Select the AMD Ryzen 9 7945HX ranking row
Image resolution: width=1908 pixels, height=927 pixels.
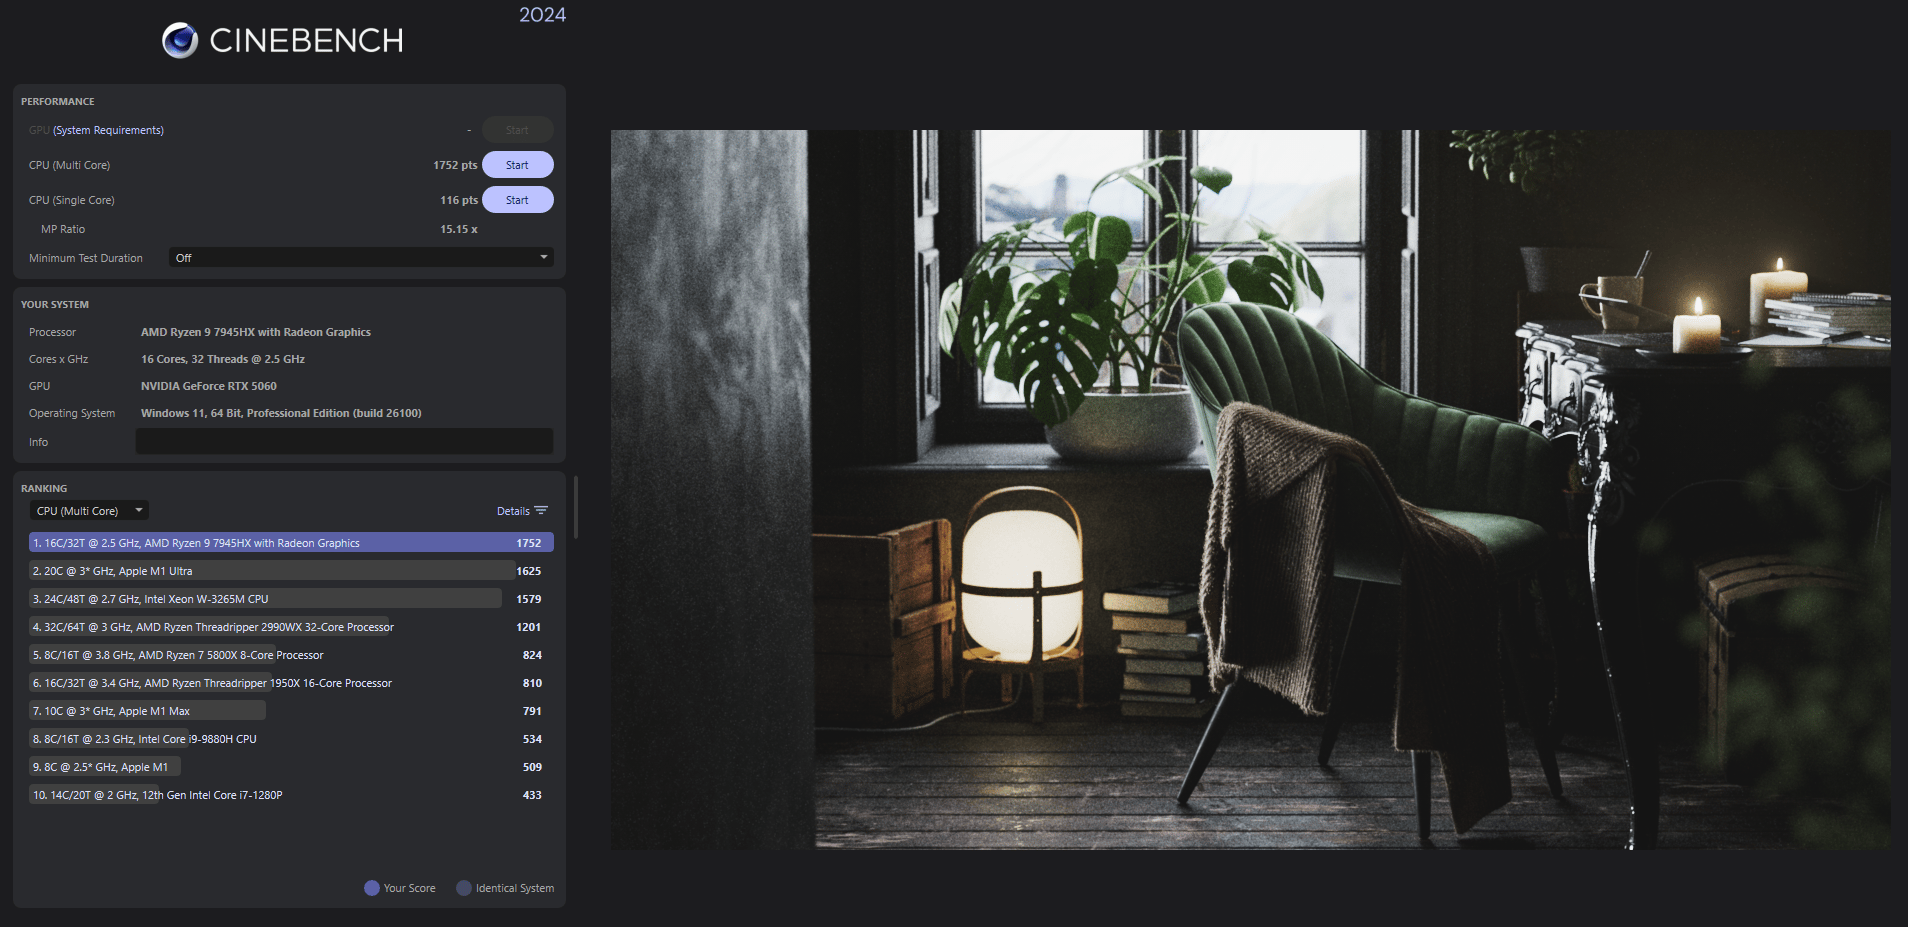[x=291, y=543]
